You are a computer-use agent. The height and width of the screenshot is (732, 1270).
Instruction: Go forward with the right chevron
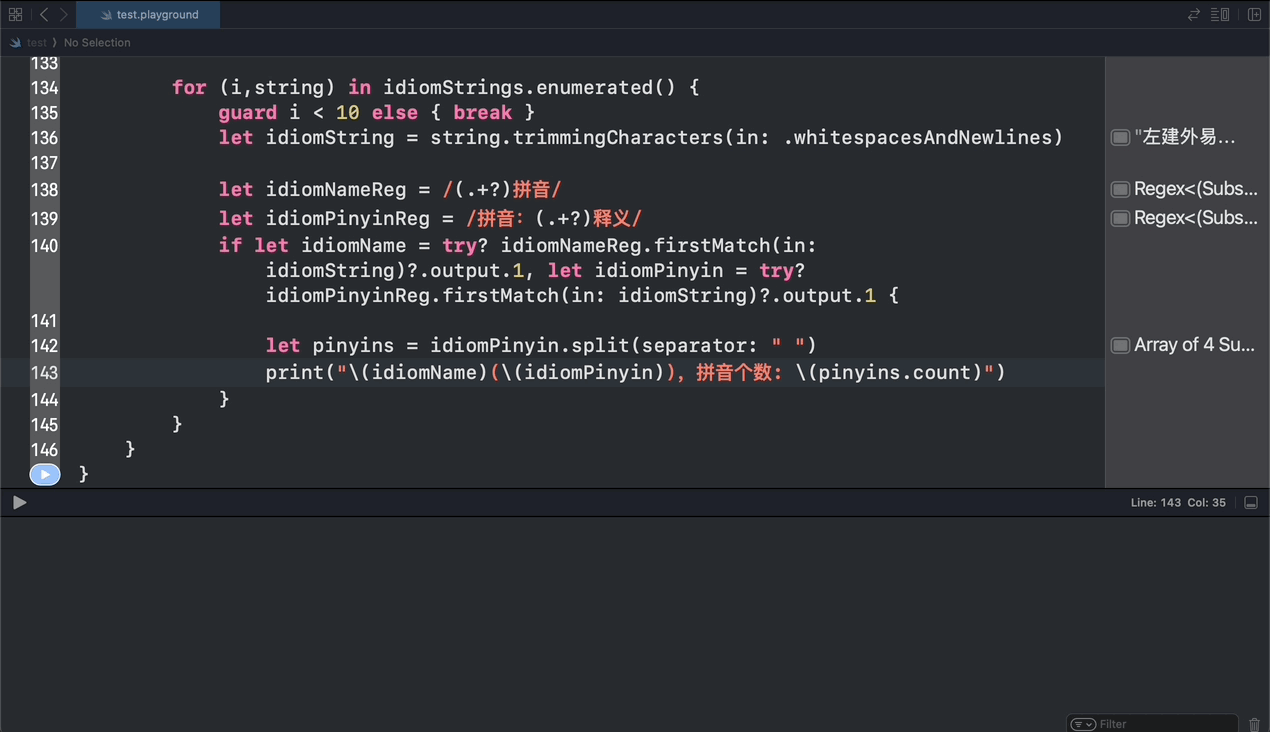pos(64,14)
